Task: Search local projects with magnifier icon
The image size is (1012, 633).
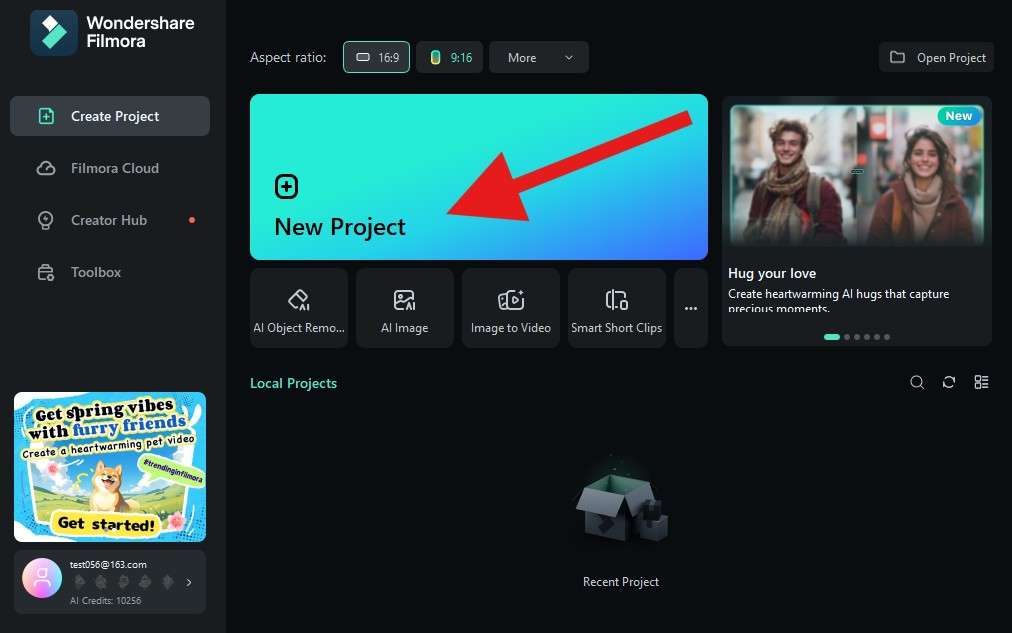Action: point(916,382)
